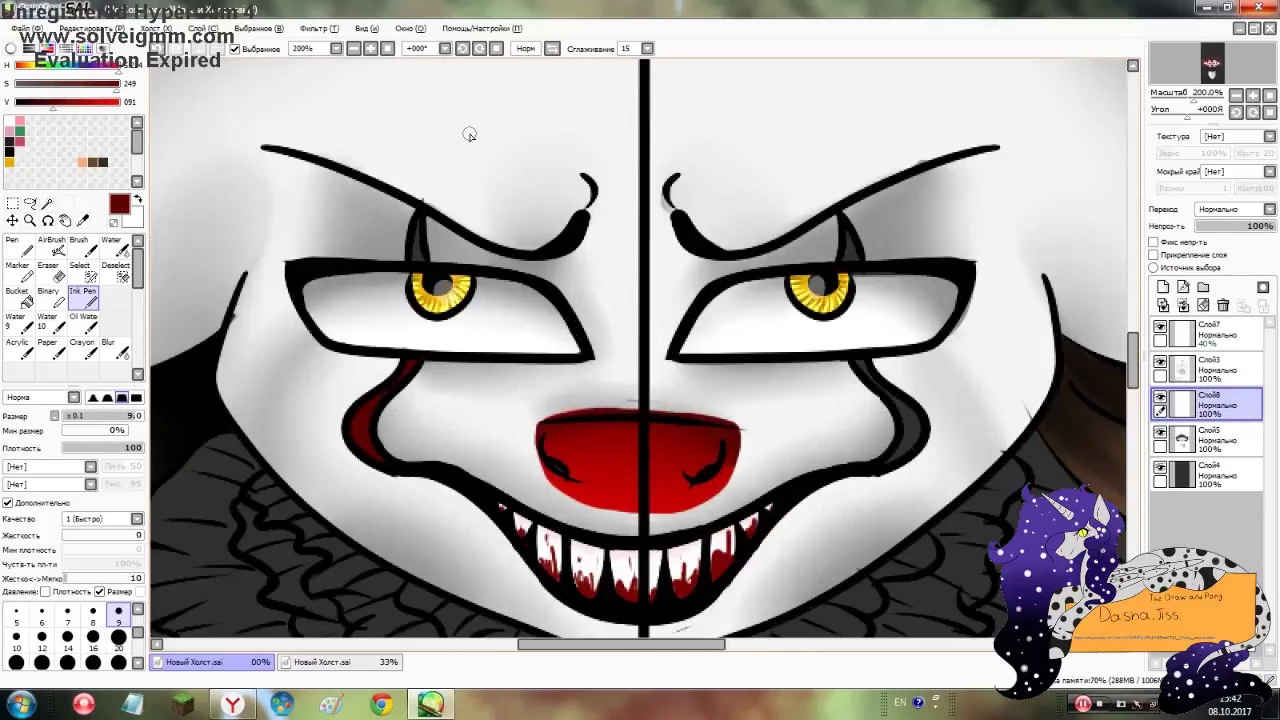Open the Качество quality dropdown
The height and width of the screenshot is (720, 1280).
click(x=103, y=519)
